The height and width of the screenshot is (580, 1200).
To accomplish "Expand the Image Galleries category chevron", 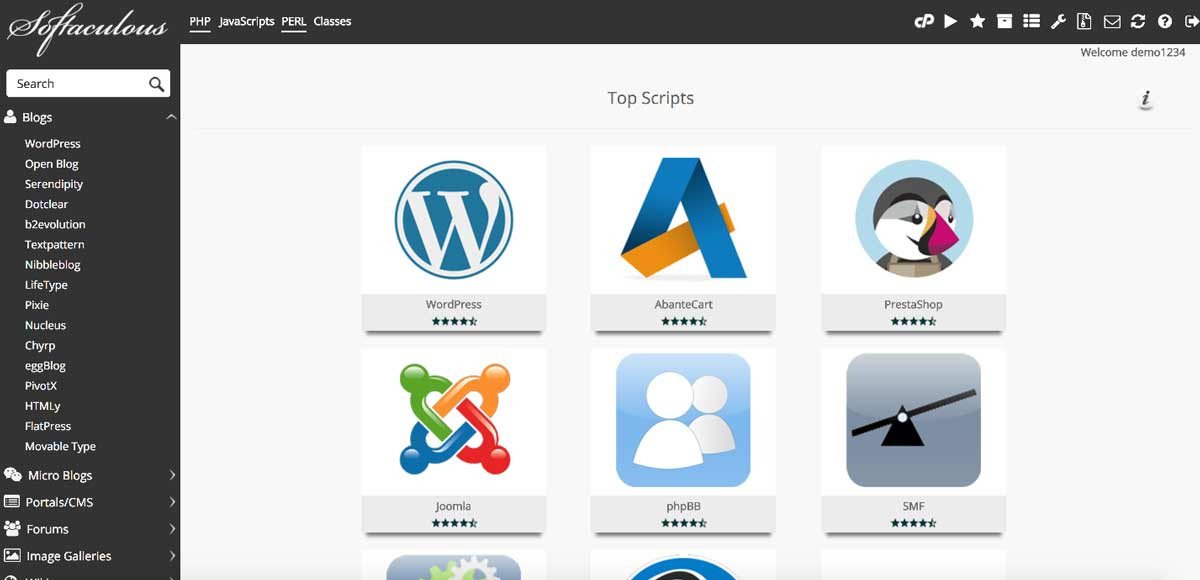I will 172,556.
